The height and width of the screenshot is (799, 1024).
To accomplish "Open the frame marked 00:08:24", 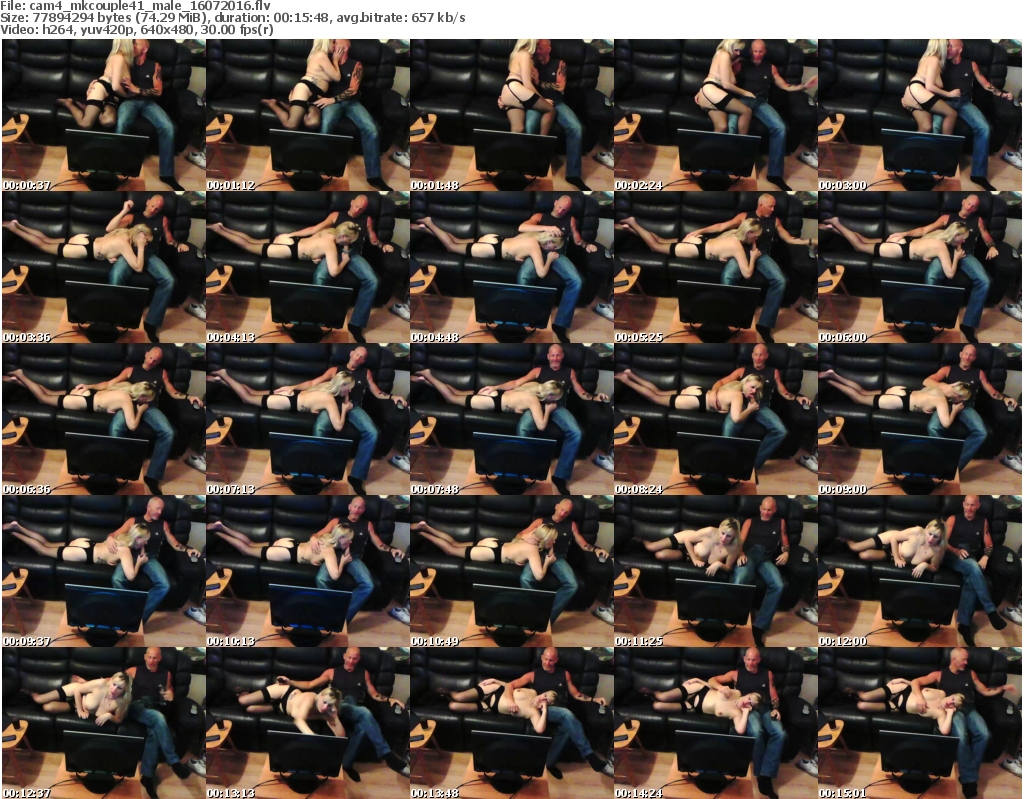I will 715,419.
